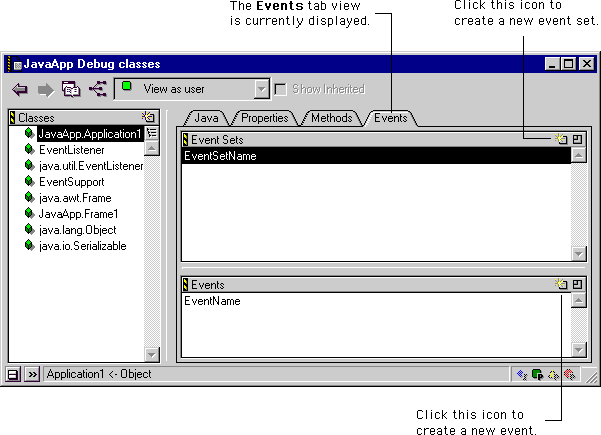This screenshot has height=435, width=601.
Task: Click the yellow status bar icon
Action: click(553, 375)
